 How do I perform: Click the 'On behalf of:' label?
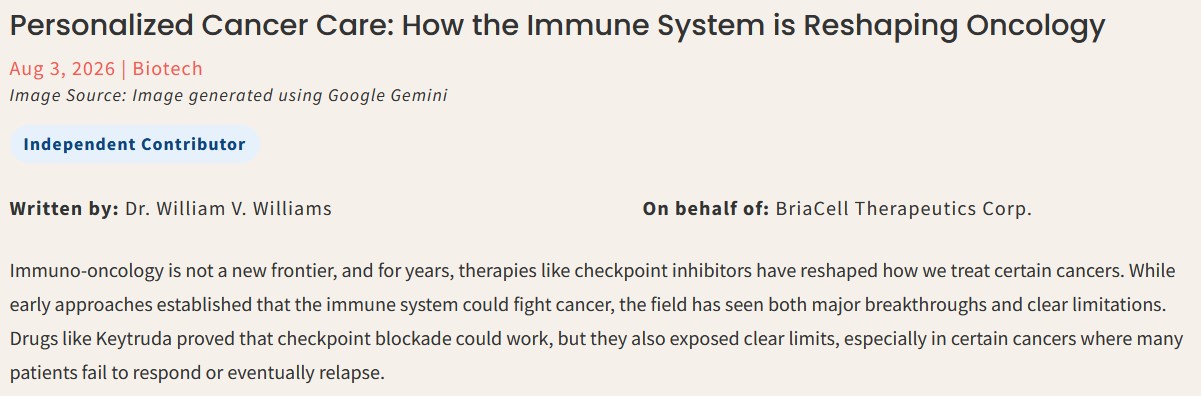point(706,209)
